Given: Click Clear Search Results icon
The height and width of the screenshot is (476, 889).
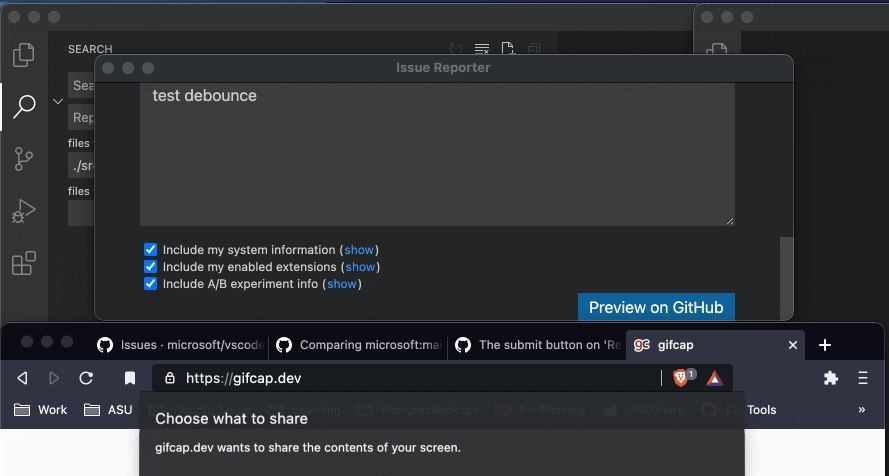Looking at the screenshot, I should point(482,49).
